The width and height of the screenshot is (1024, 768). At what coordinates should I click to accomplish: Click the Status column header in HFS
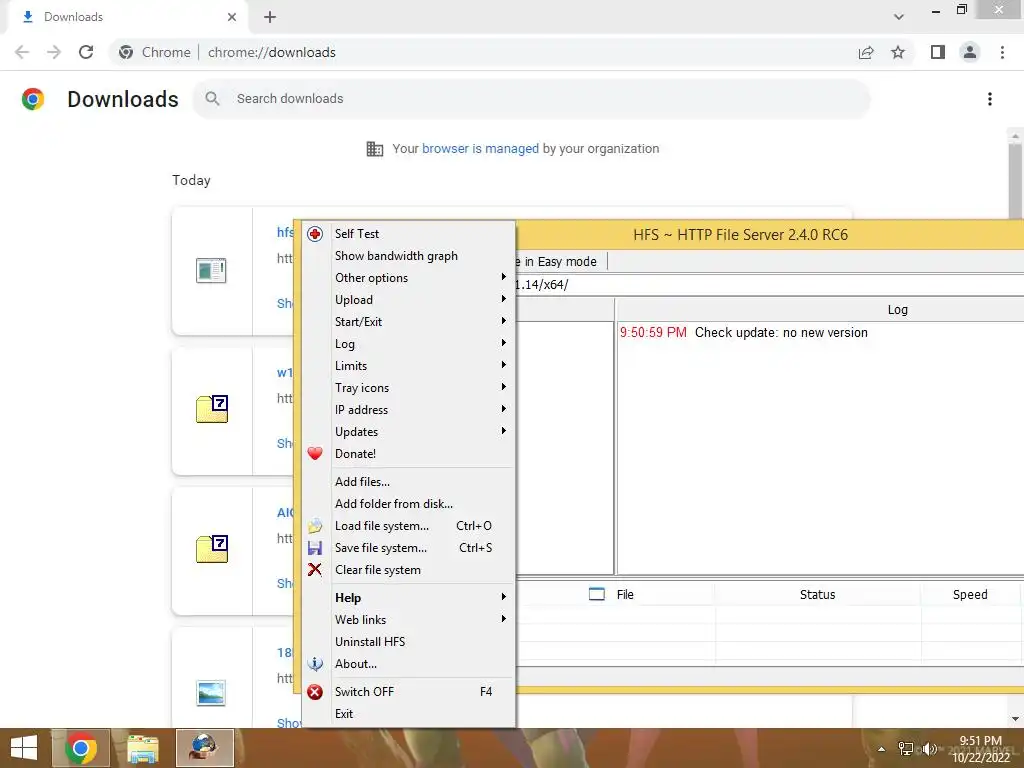[x=818, y=594]
